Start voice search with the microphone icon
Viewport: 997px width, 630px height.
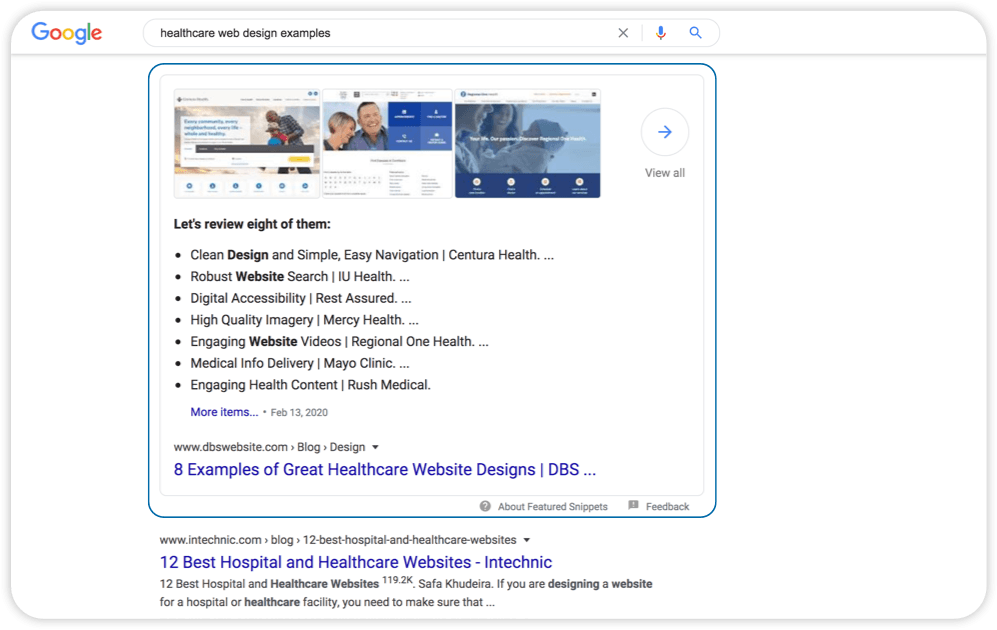(x=661, y=33)
